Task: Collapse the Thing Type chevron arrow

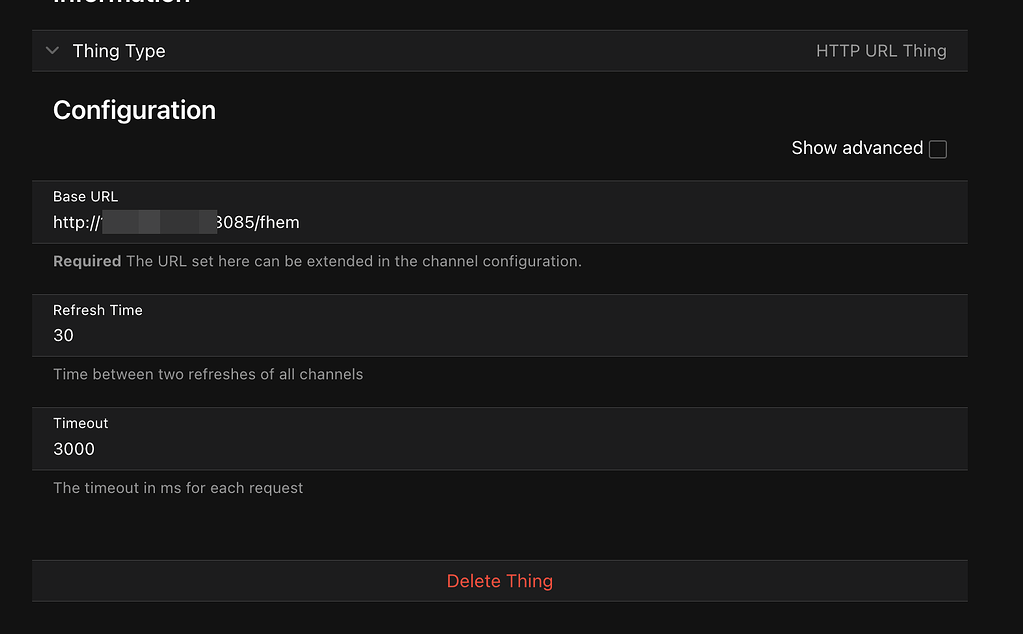Action: [53, 51]
